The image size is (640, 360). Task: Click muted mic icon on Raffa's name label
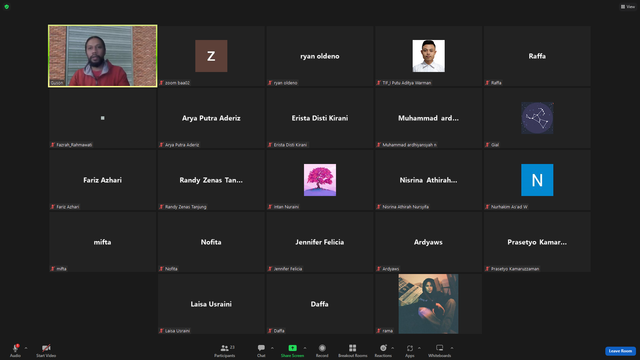(487, 83)
